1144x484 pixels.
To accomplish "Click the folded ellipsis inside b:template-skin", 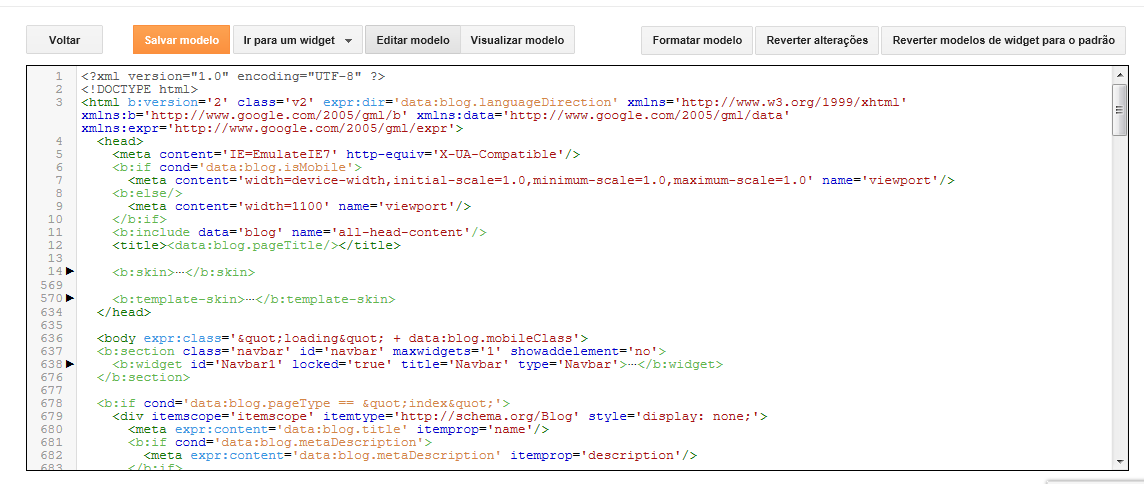I will pyautogui.click(x=250, y=299).
